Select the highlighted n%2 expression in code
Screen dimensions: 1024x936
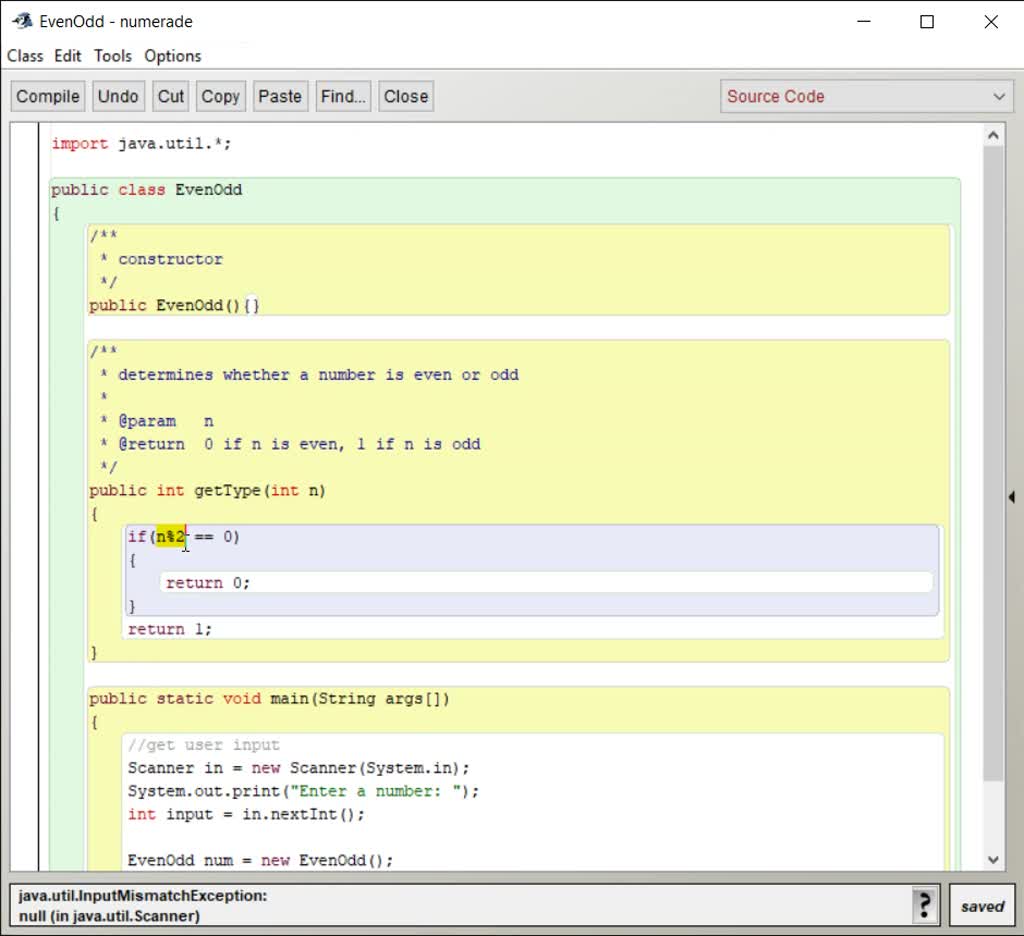pos(168,536)
